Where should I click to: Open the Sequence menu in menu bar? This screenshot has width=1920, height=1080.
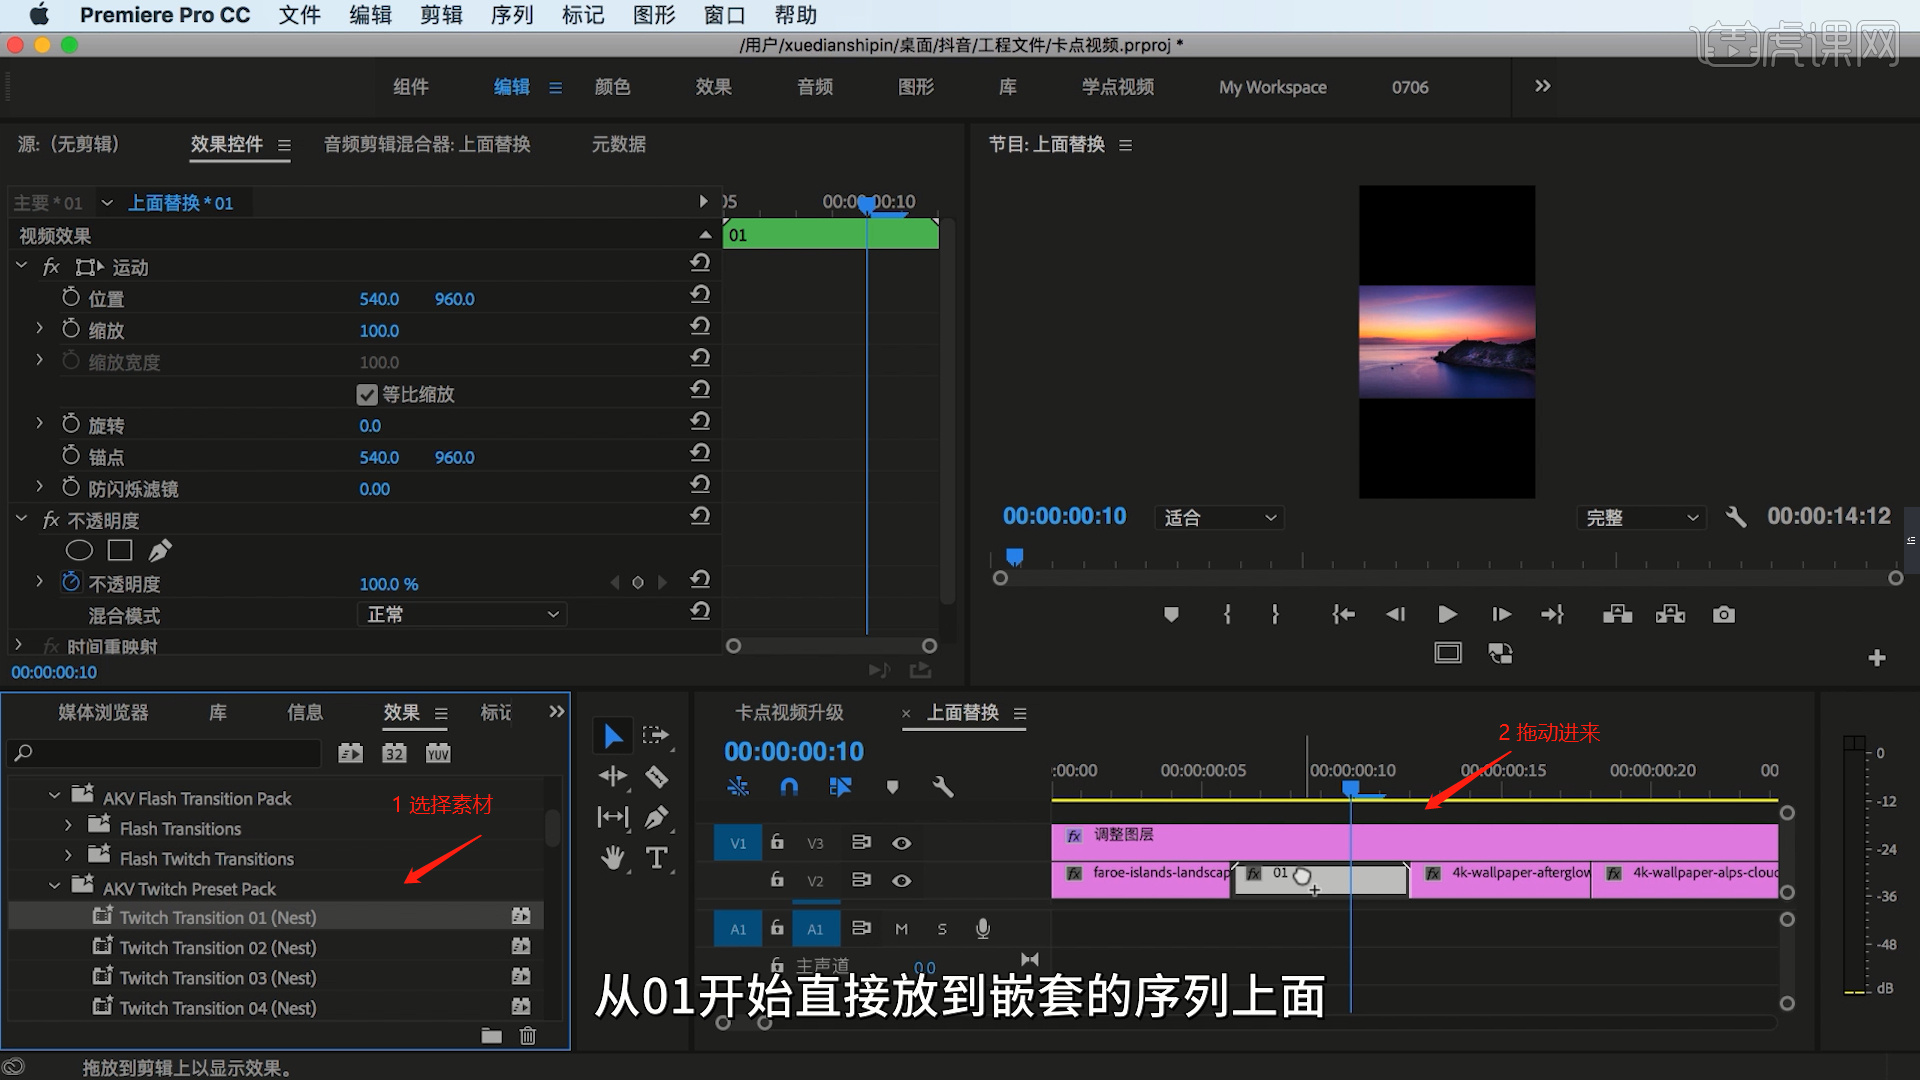(512, 15)
